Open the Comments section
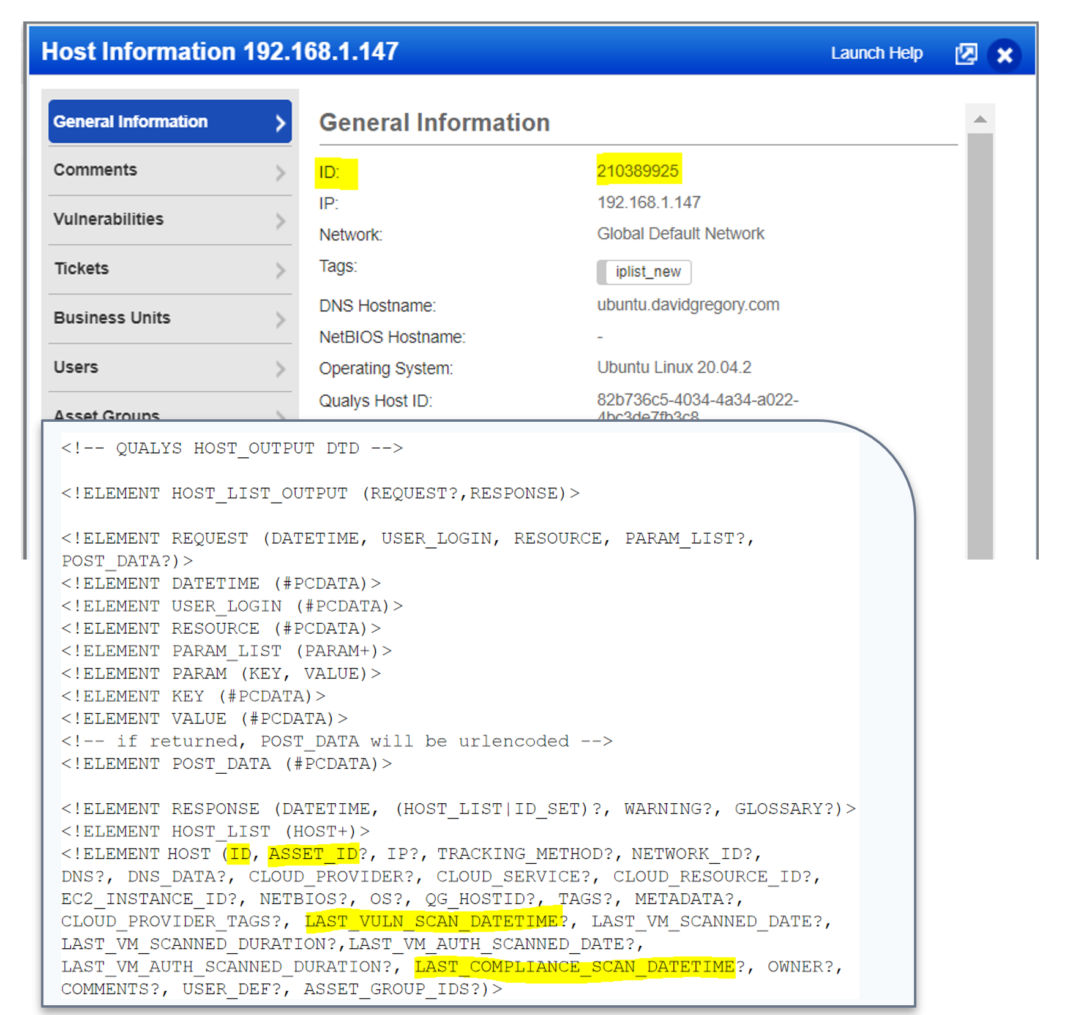The image size is (1070, 1015). (170, 171)
